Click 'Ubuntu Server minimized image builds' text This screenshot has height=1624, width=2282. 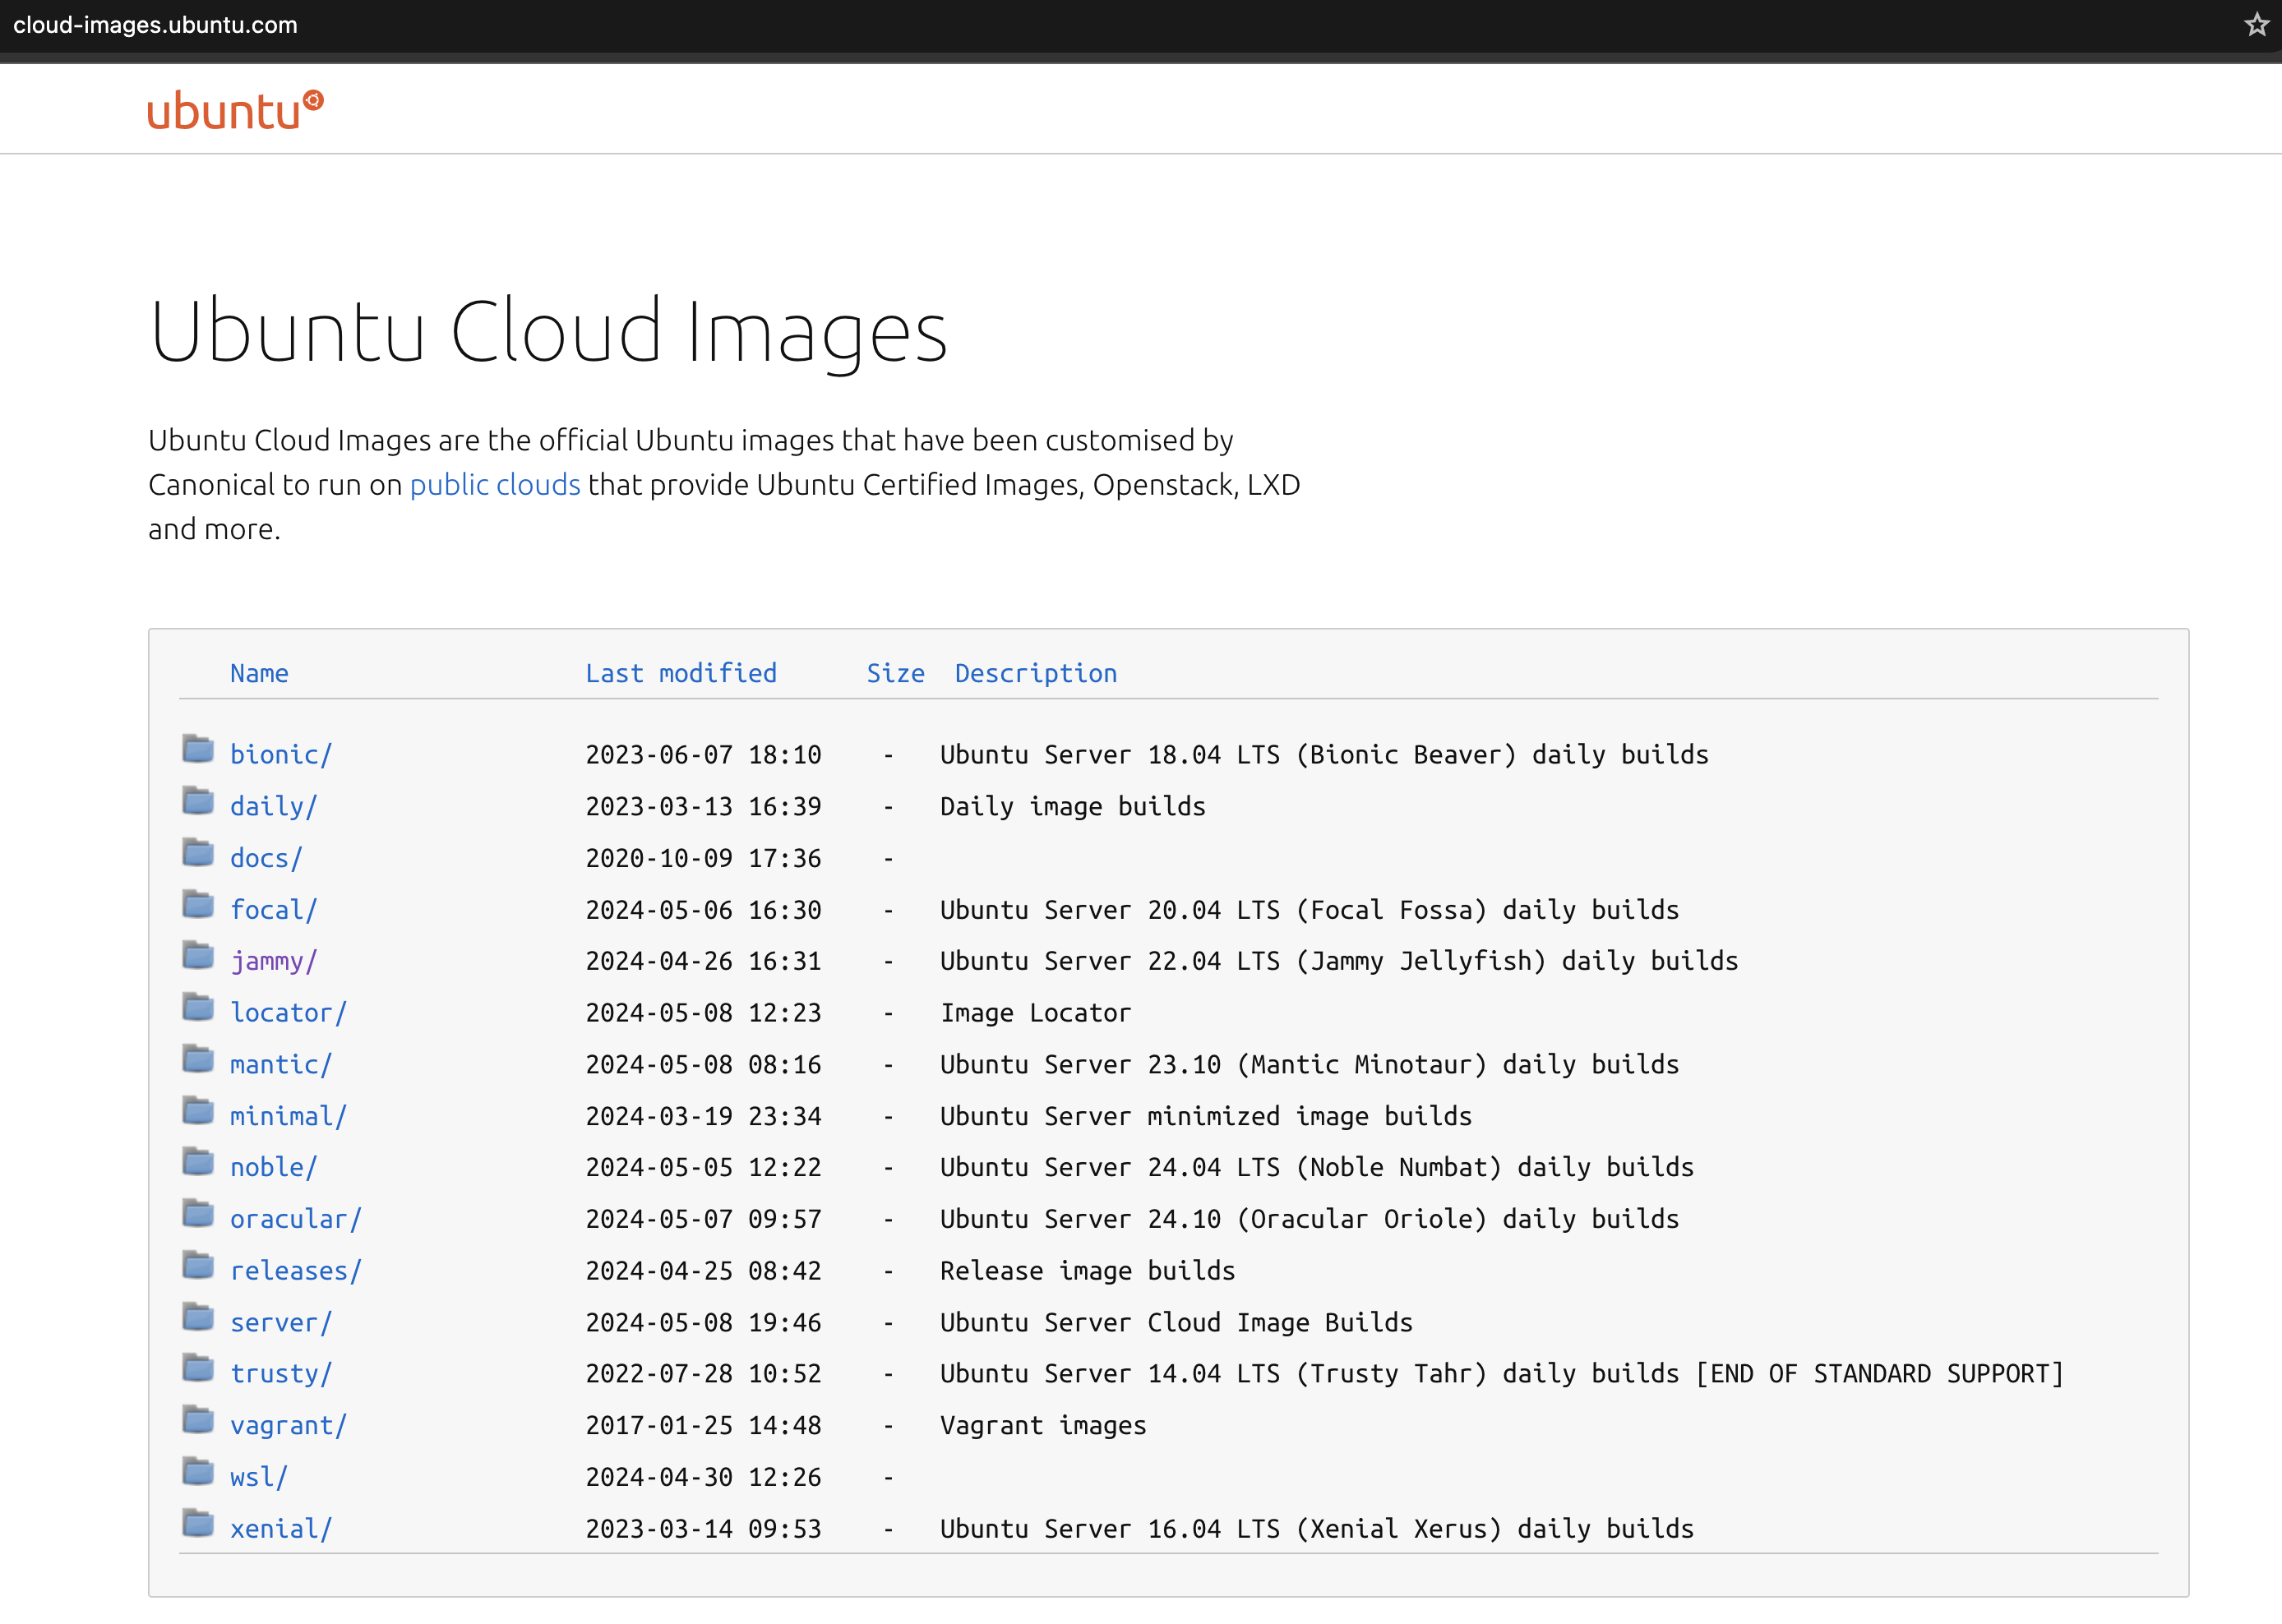pyautogui.click(x=1206, y=1117)
